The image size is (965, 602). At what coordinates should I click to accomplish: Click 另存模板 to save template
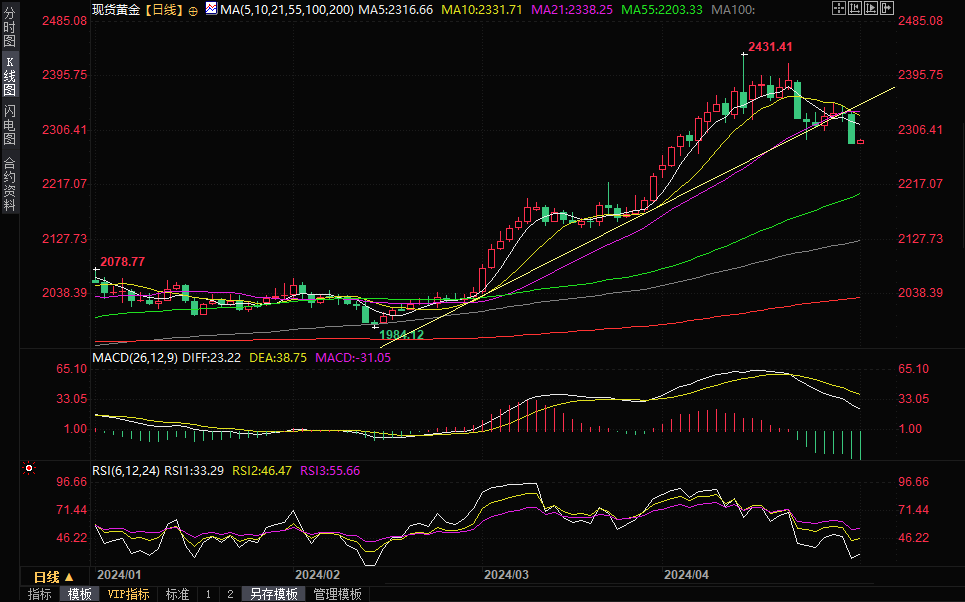274,594
